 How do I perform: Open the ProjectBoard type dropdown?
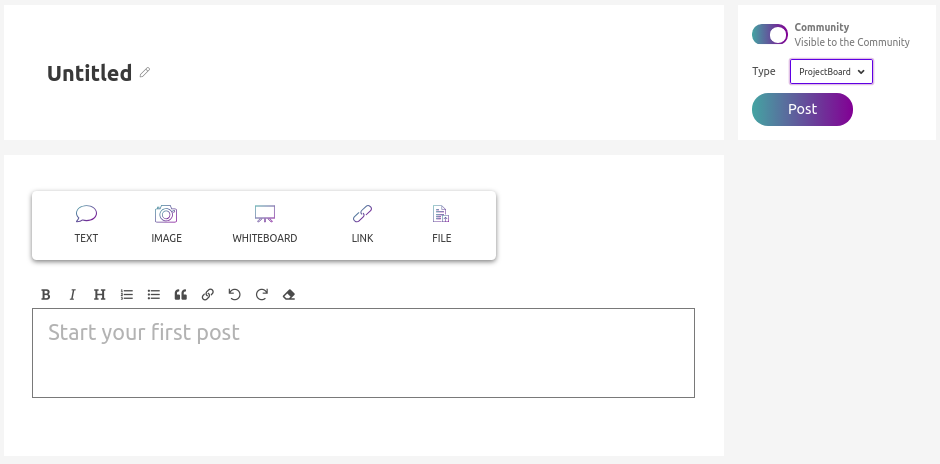[831, 71]
